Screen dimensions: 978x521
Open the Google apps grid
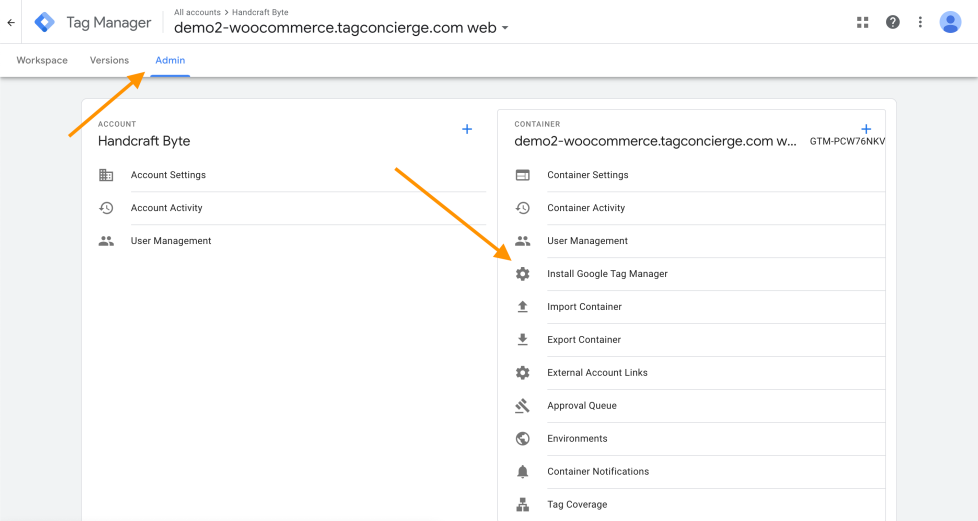coord(863,22)
